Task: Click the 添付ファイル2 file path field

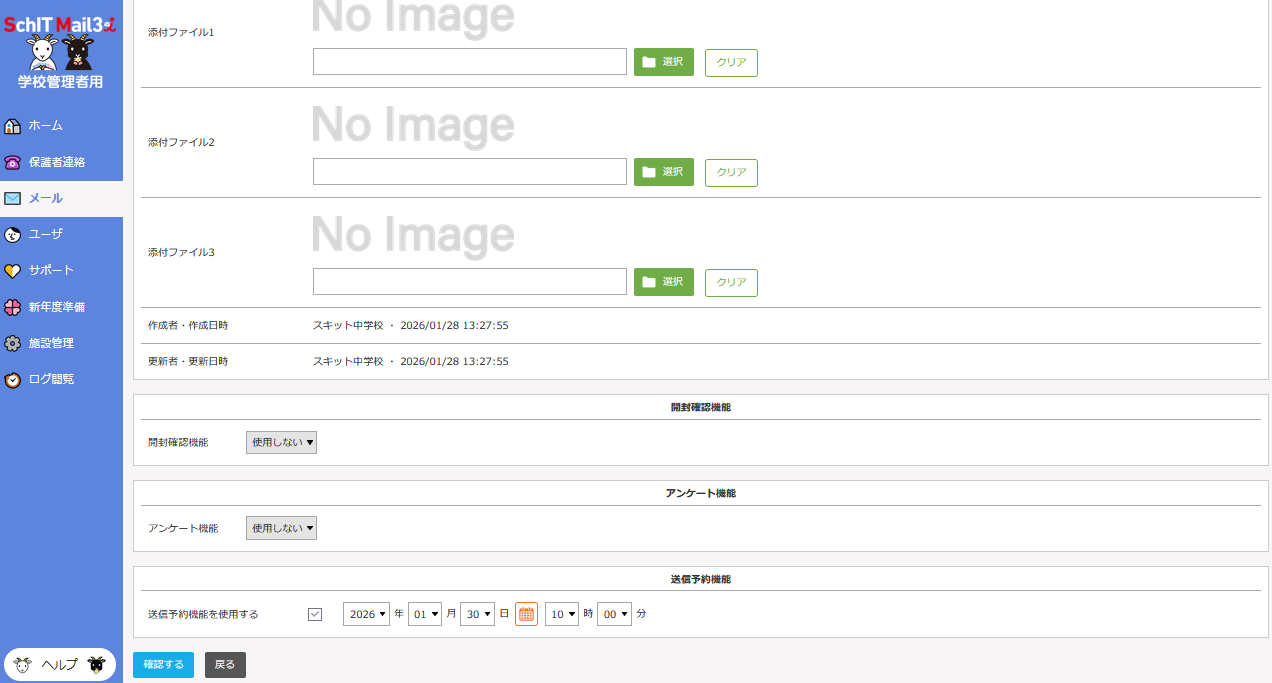Action: (469, 172)
